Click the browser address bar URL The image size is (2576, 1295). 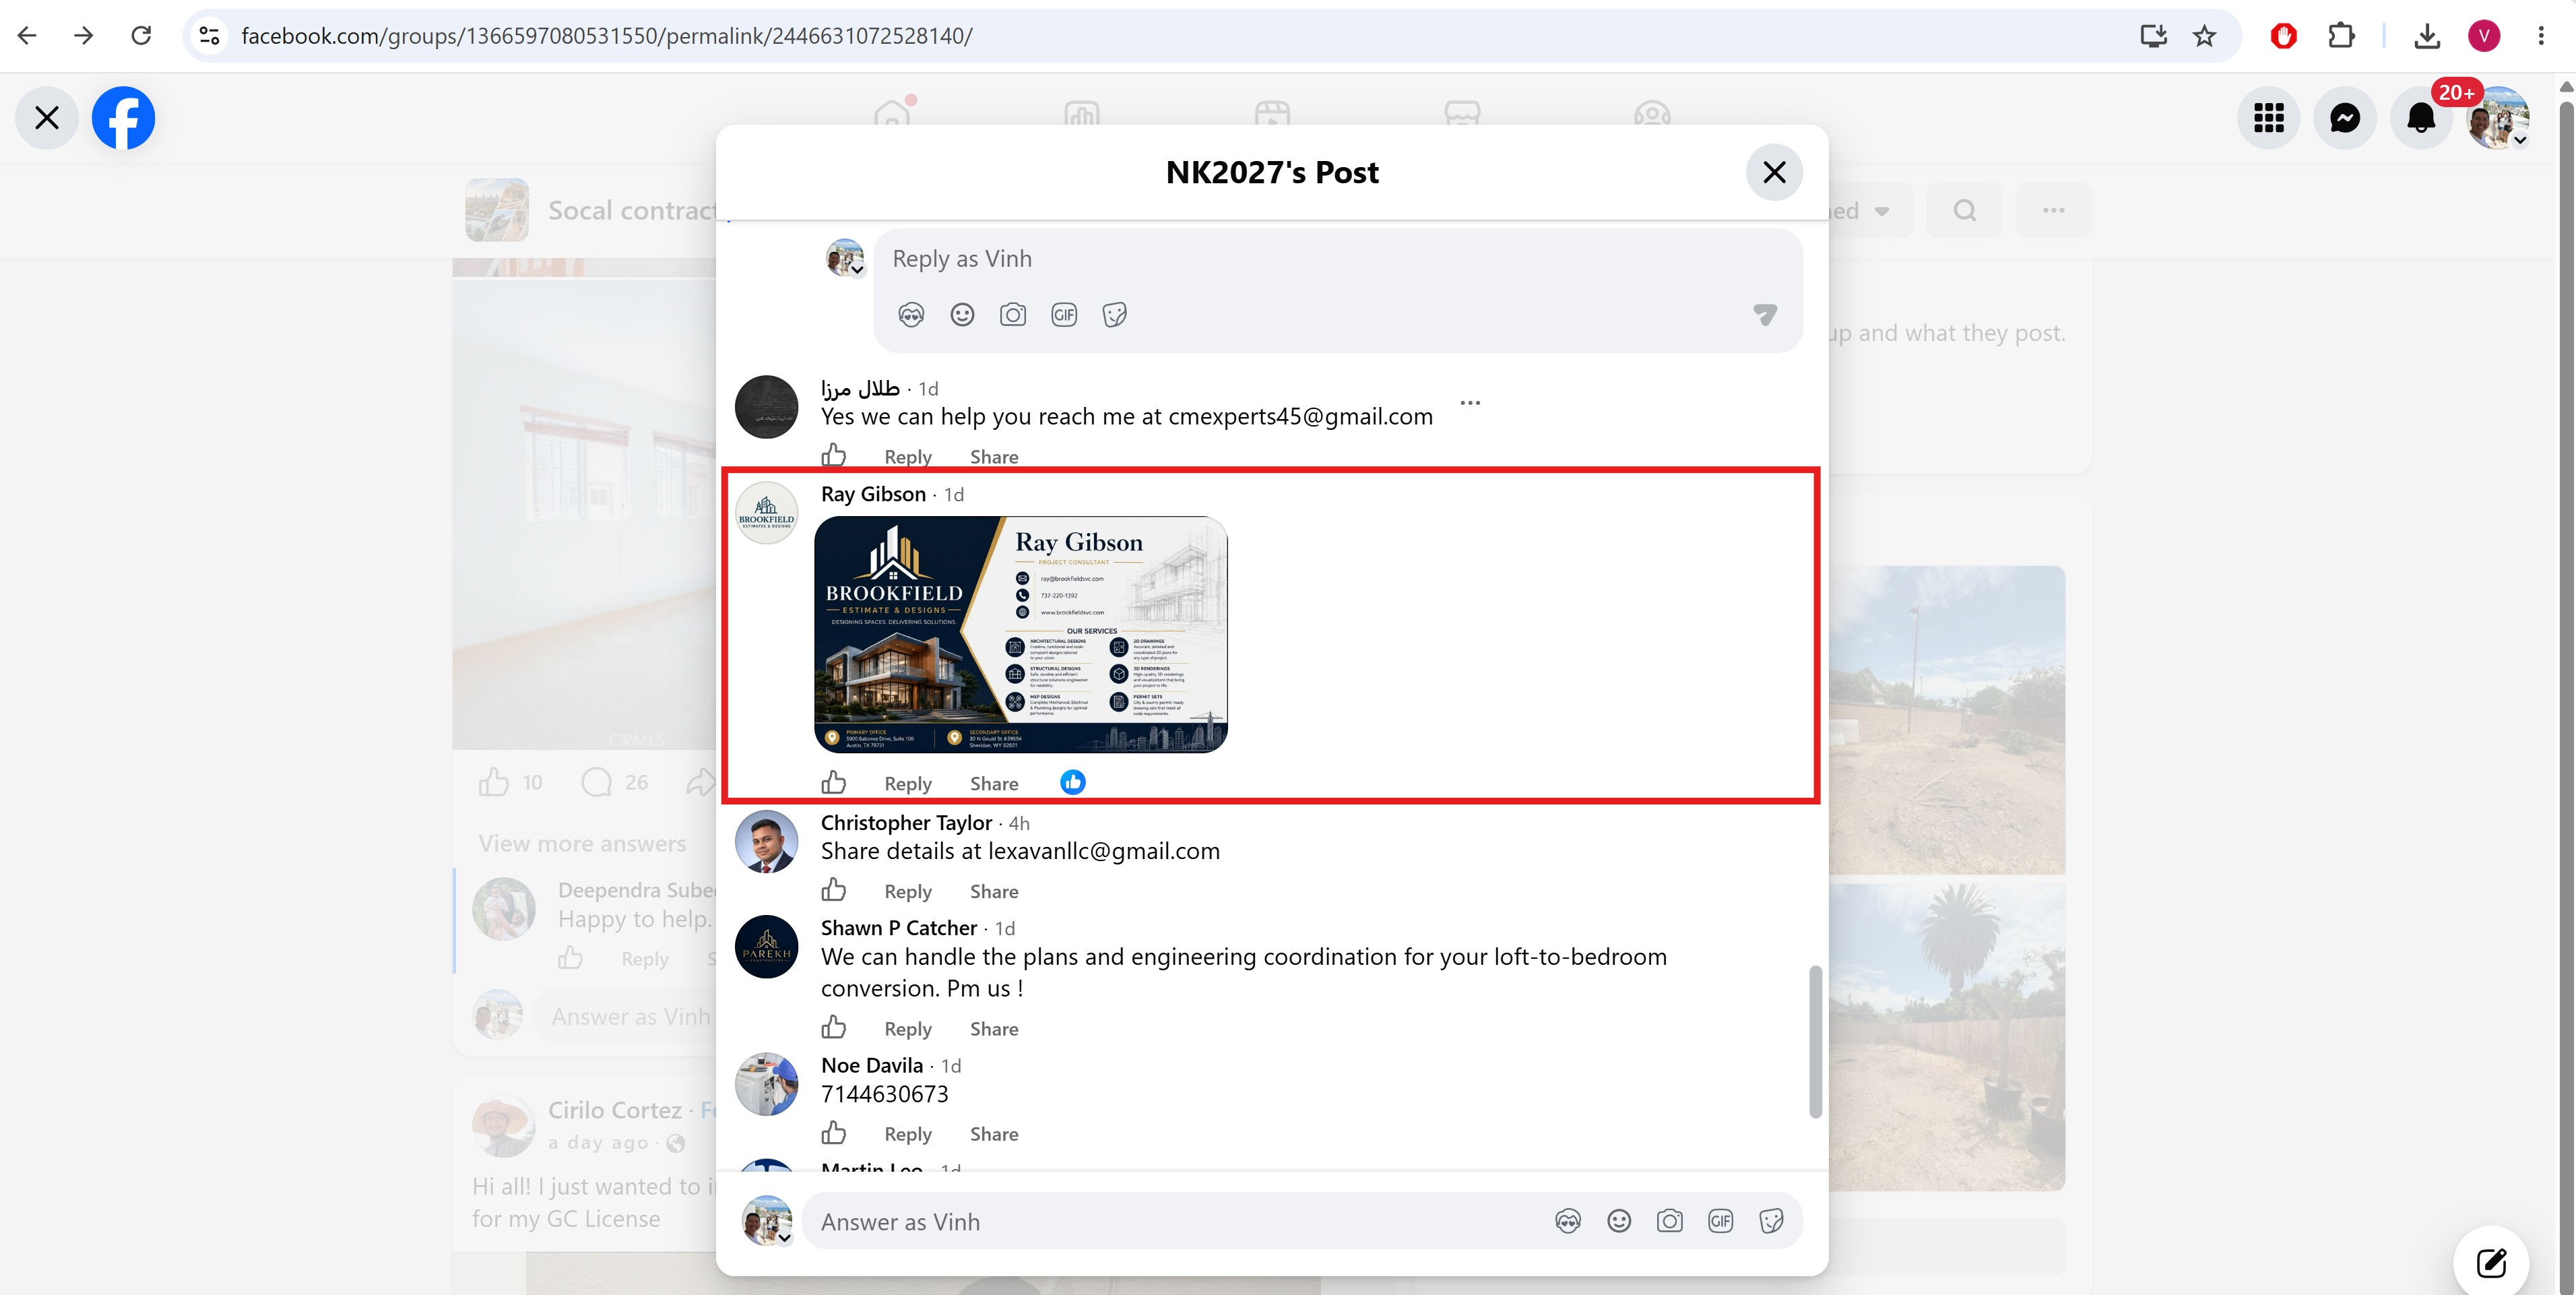coord(607,36)
